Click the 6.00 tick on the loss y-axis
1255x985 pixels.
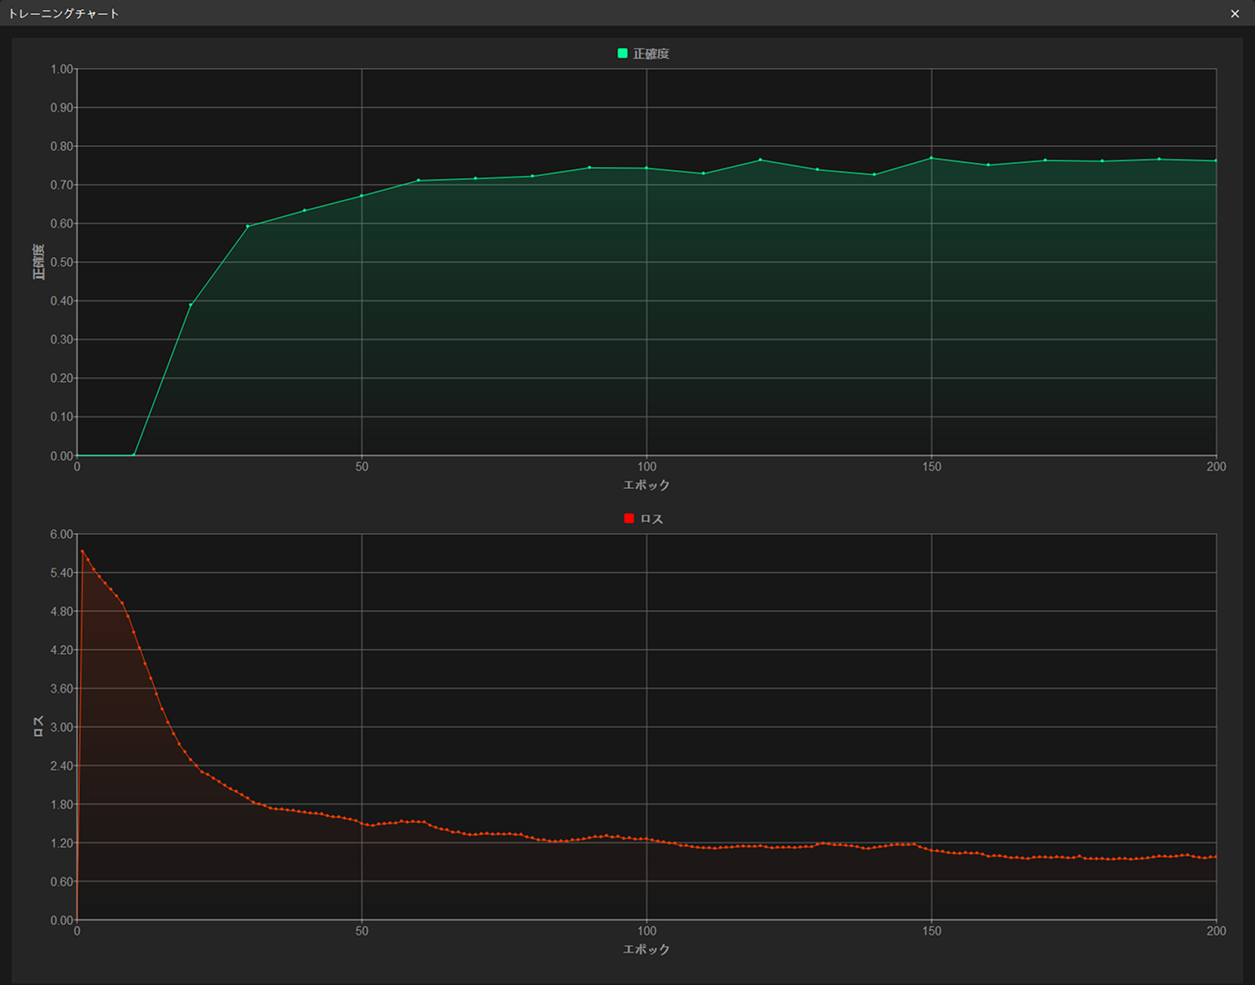tap(62, 534)
